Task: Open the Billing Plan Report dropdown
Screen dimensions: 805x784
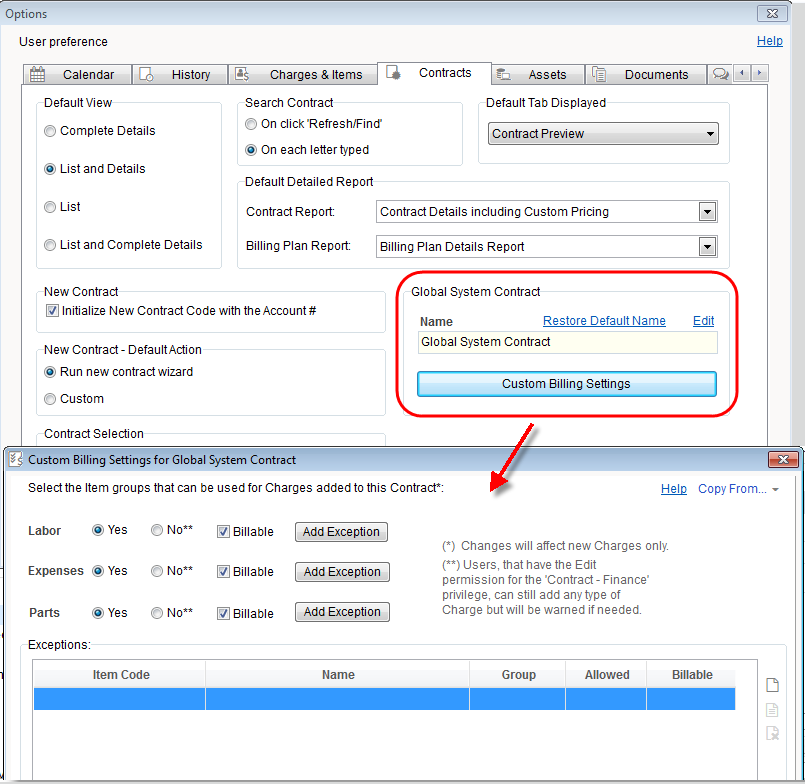Action: pos(707,247)
